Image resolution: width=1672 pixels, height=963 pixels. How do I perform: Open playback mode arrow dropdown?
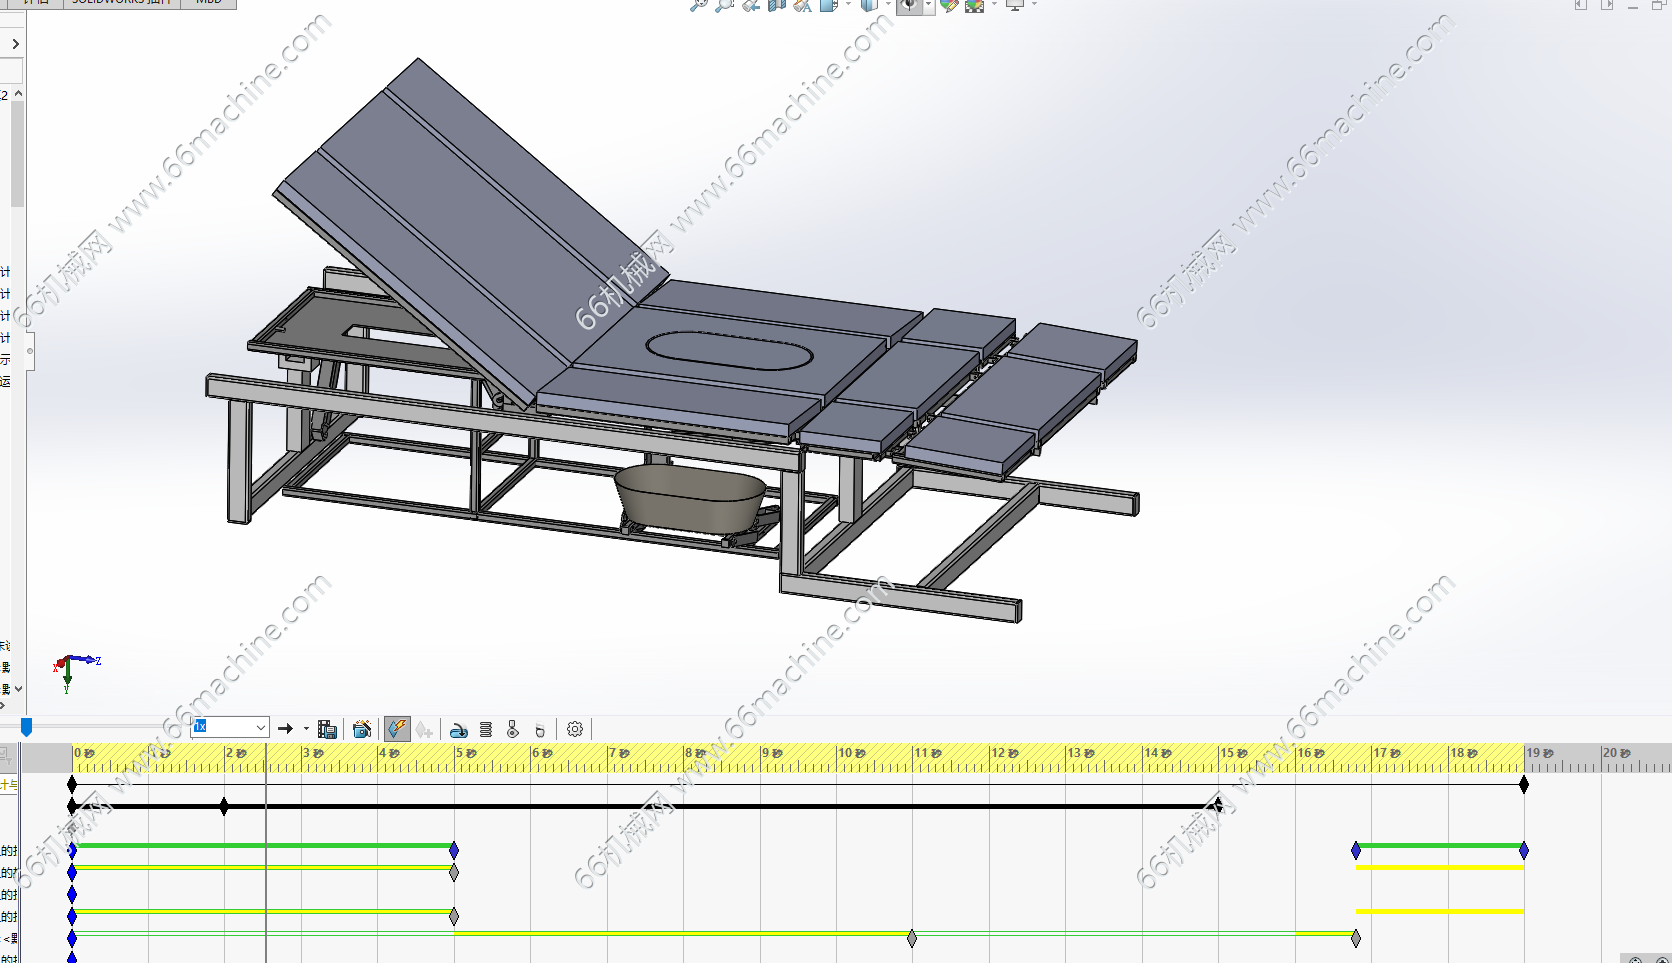pyautogui.click(x=306, y=729)
